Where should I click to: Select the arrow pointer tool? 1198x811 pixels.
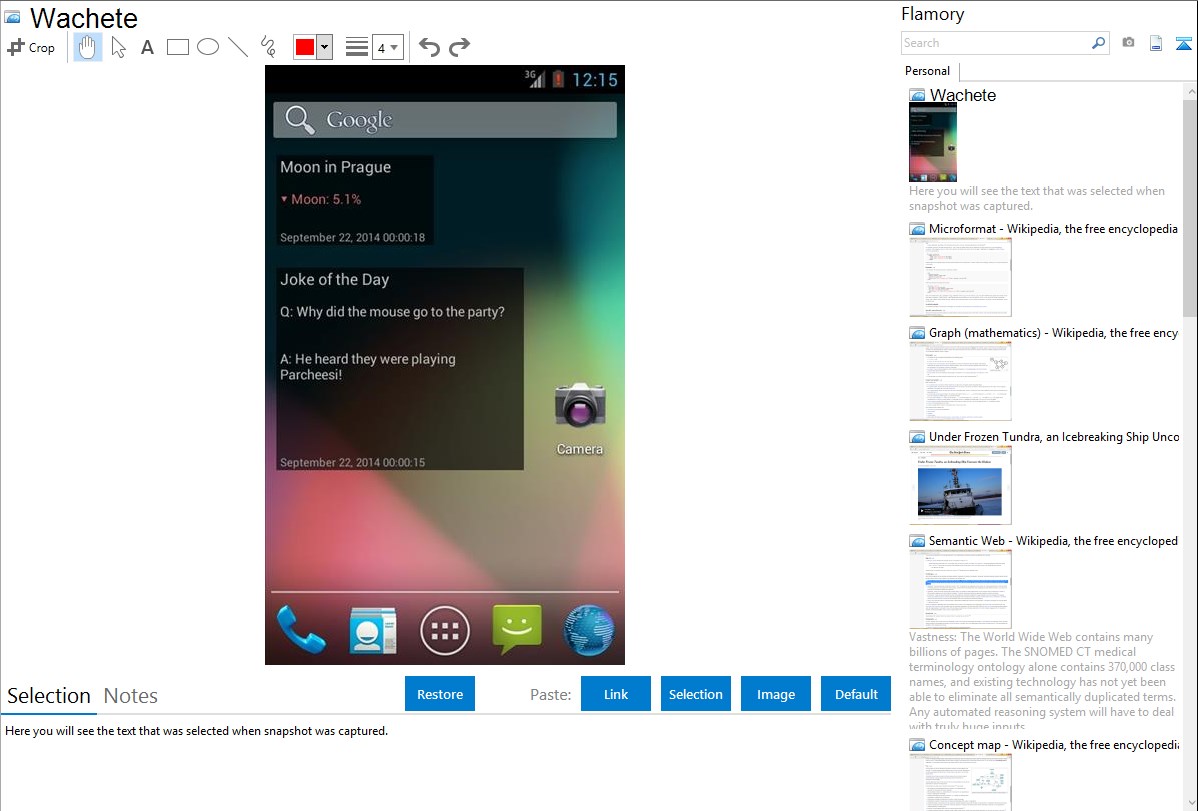coord(118,47)
